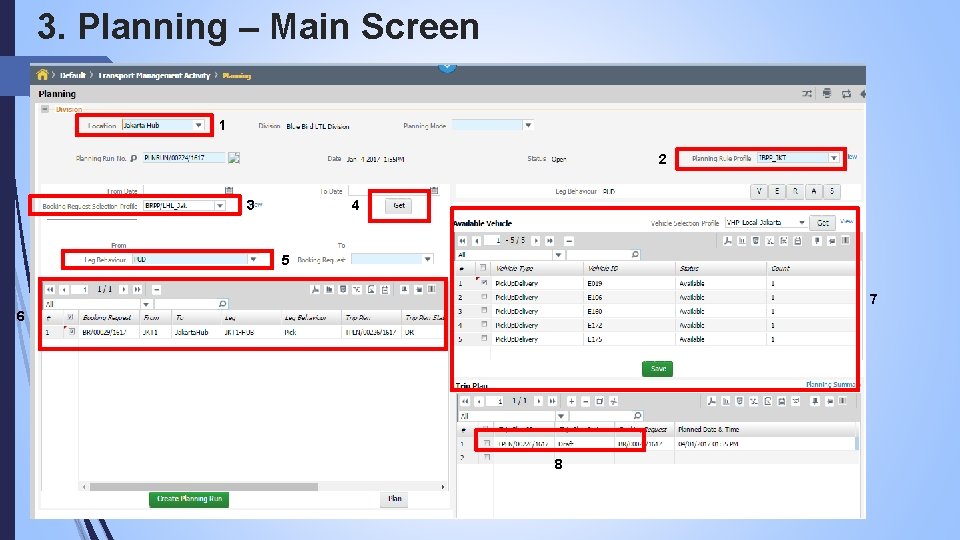Screen dimensions: 960x540
Task: Toggle checkbox for vehicle E106
Action: tap(484, 297)
